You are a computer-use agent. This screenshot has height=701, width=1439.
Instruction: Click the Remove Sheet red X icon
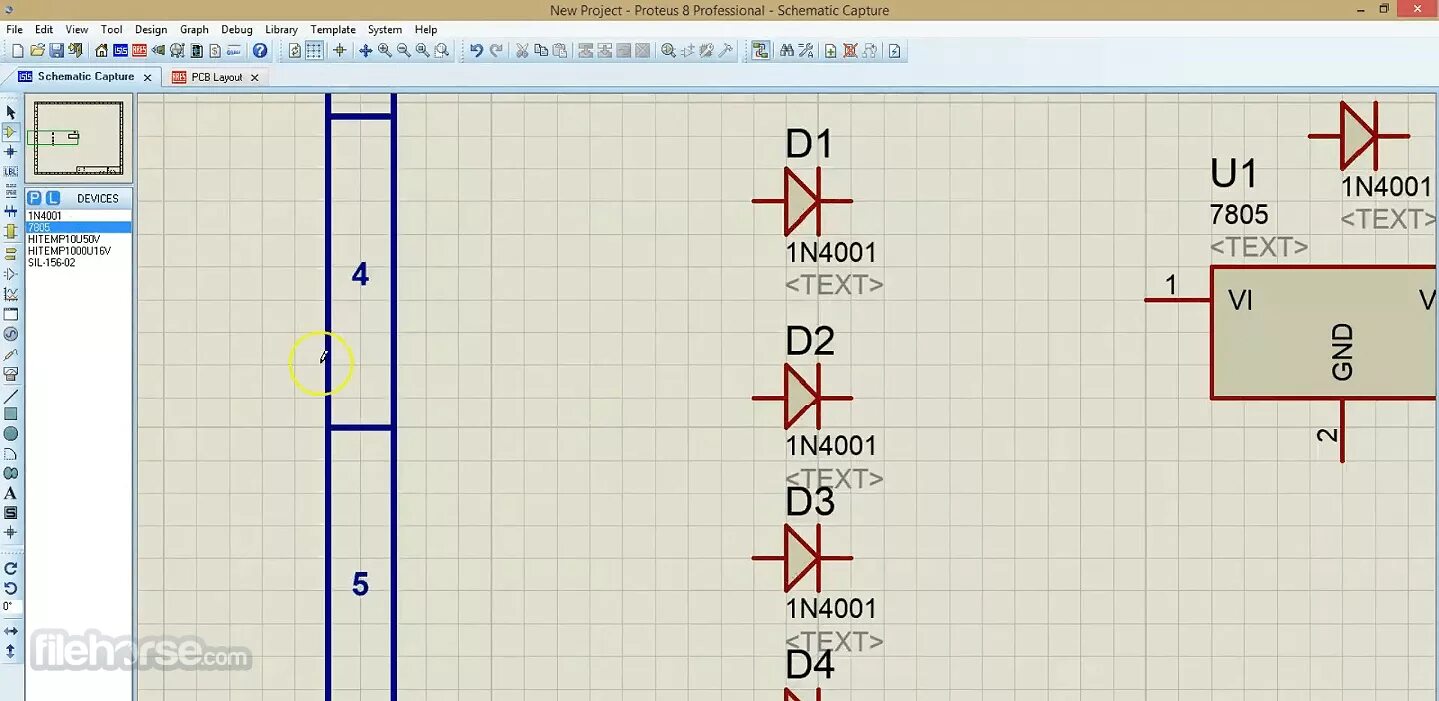pos(850,51)
